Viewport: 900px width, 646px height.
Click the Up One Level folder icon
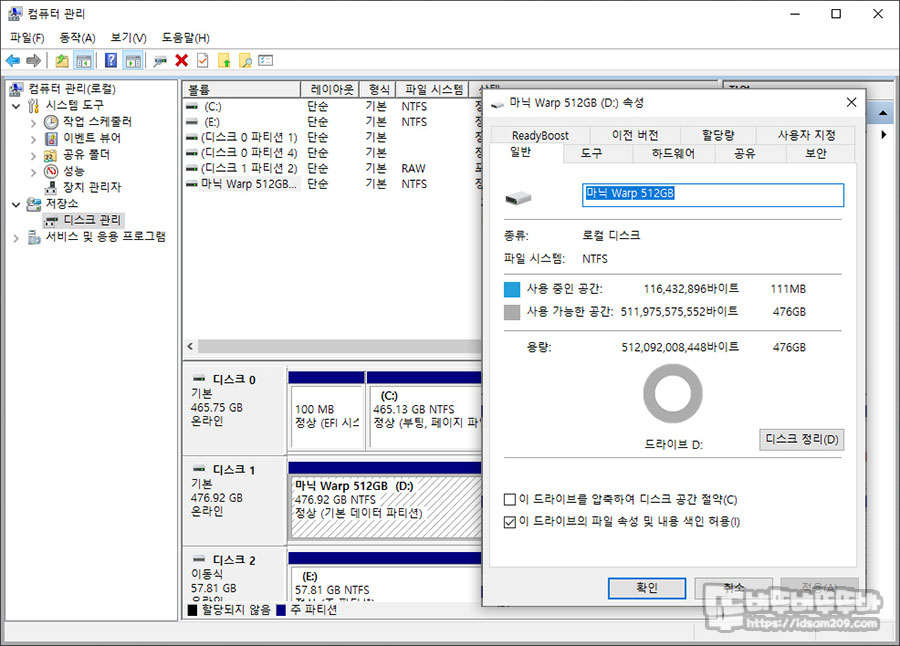coord(62,60)
